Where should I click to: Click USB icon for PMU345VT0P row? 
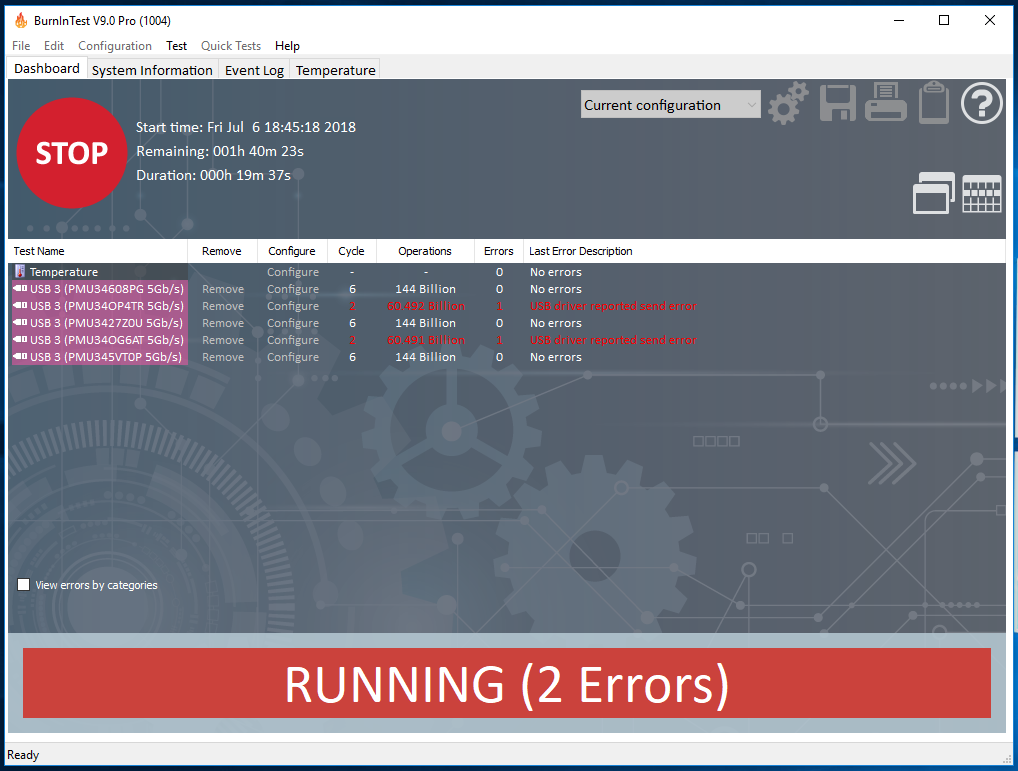click(x=20, y=356)
